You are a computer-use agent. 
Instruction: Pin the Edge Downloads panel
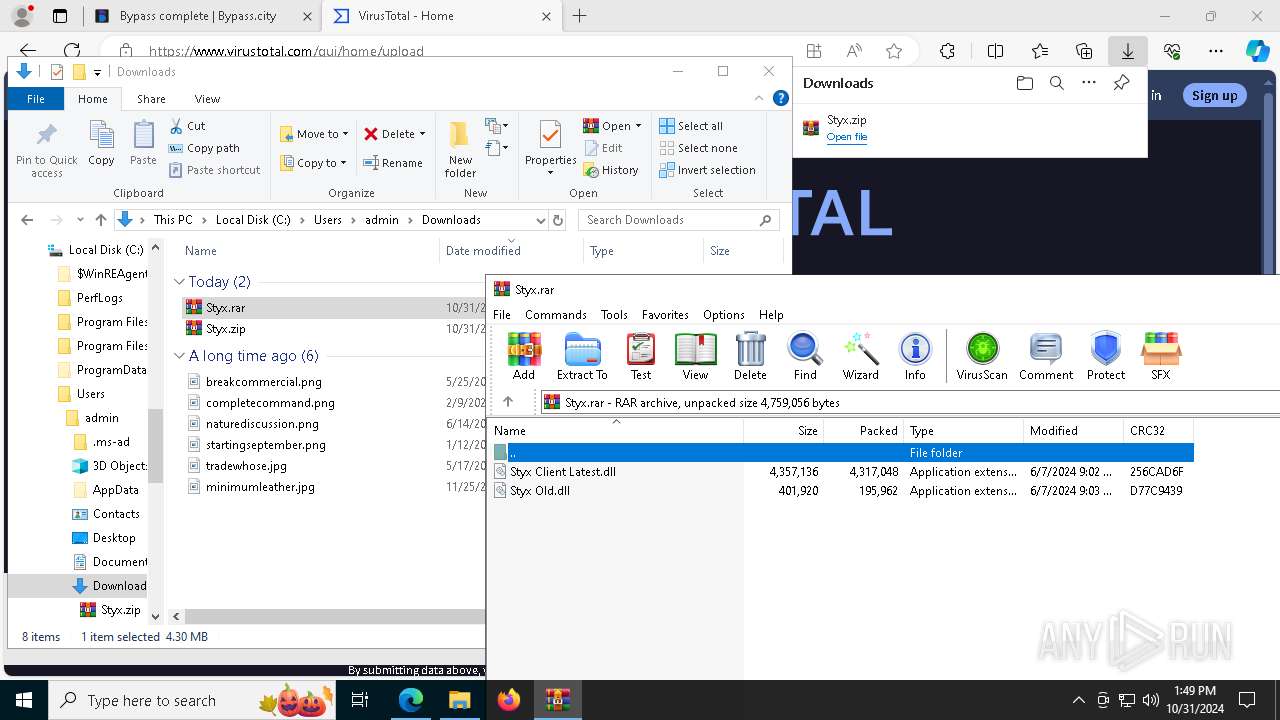point(1121,83)
